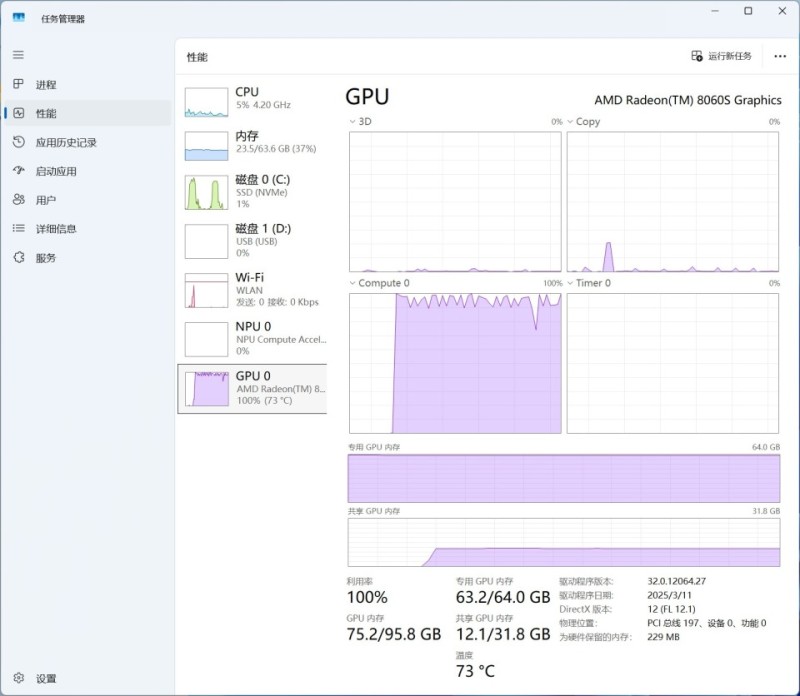Open the three-dot more options menu
Screen dimensions: 800x696
point(780,57)
